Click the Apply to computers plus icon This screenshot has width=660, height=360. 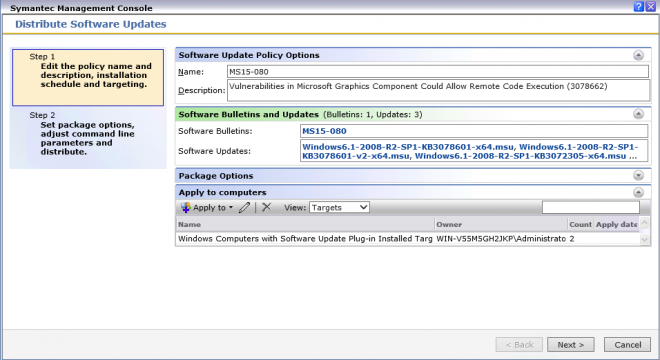click(186, 208)
